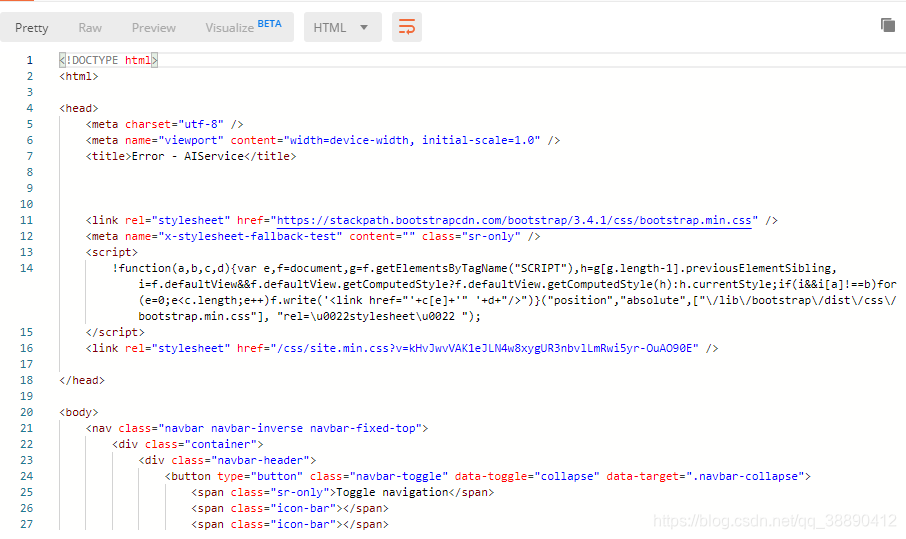Click the charset="utf-8" meta line

tap(165, 124)
